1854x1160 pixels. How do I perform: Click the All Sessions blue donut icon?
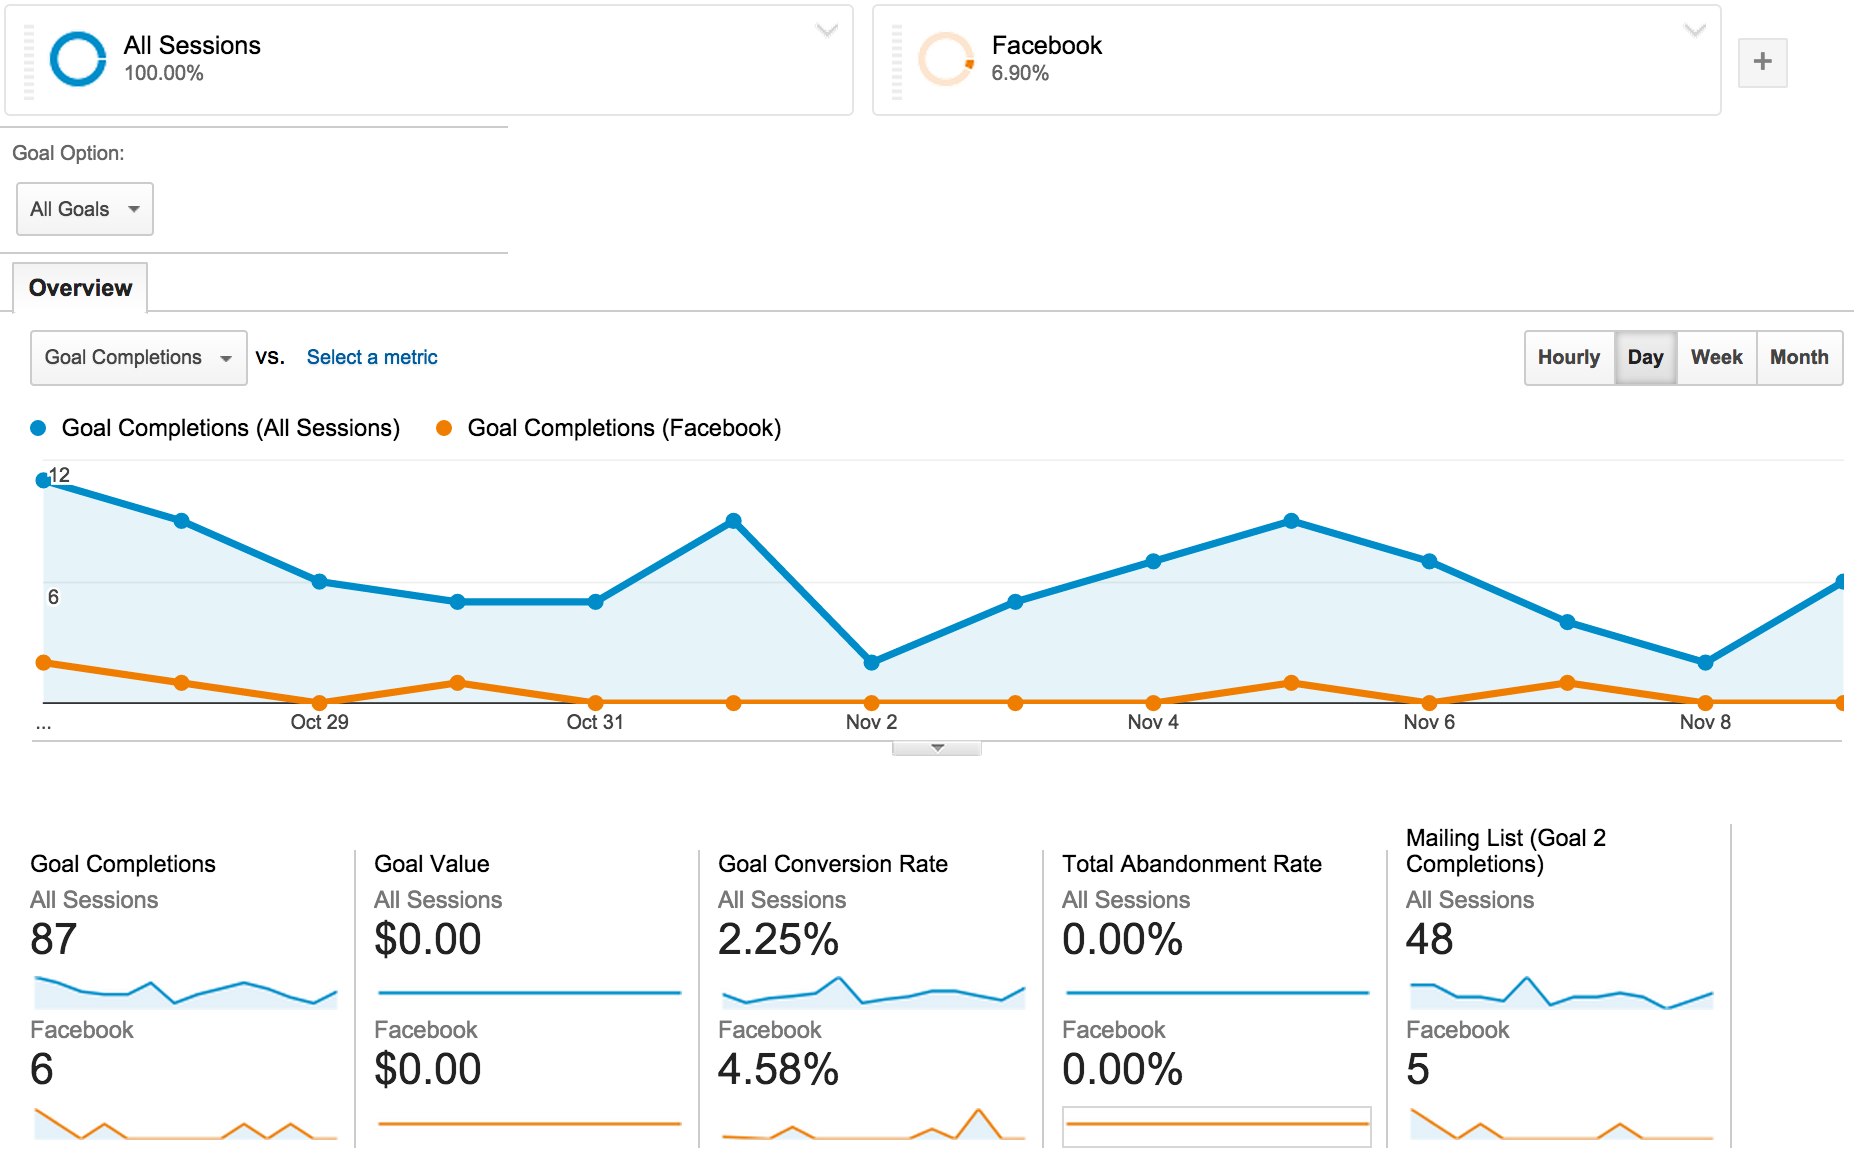click(75, 59)
